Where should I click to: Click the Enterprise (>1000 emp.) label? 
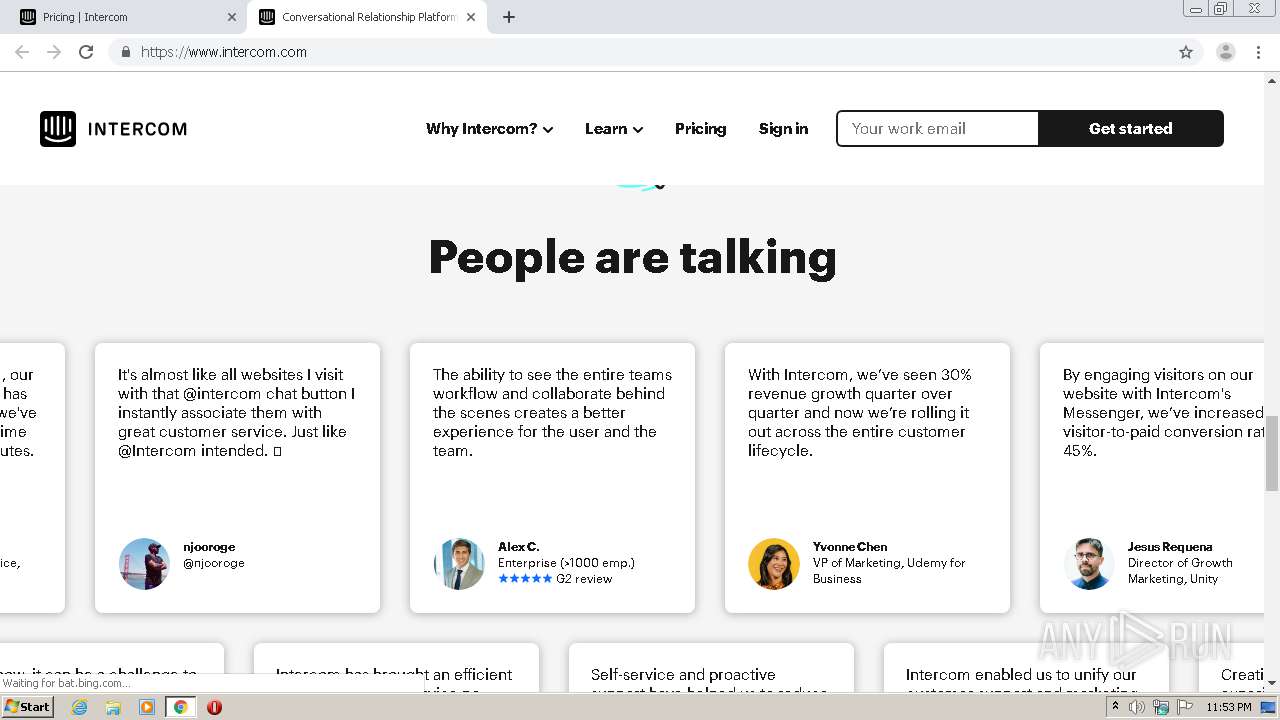click(566, 563)
